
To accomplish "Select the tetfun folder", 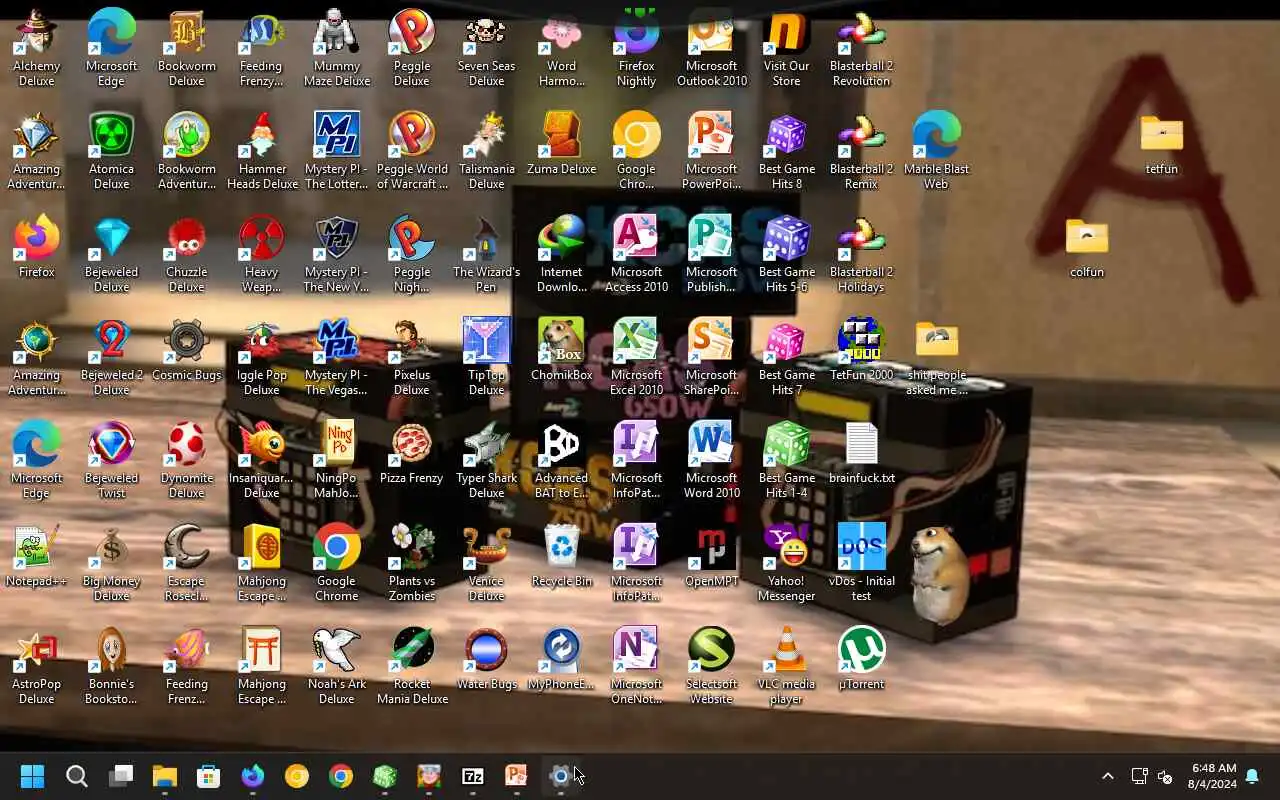I will tap(1162, 144).
